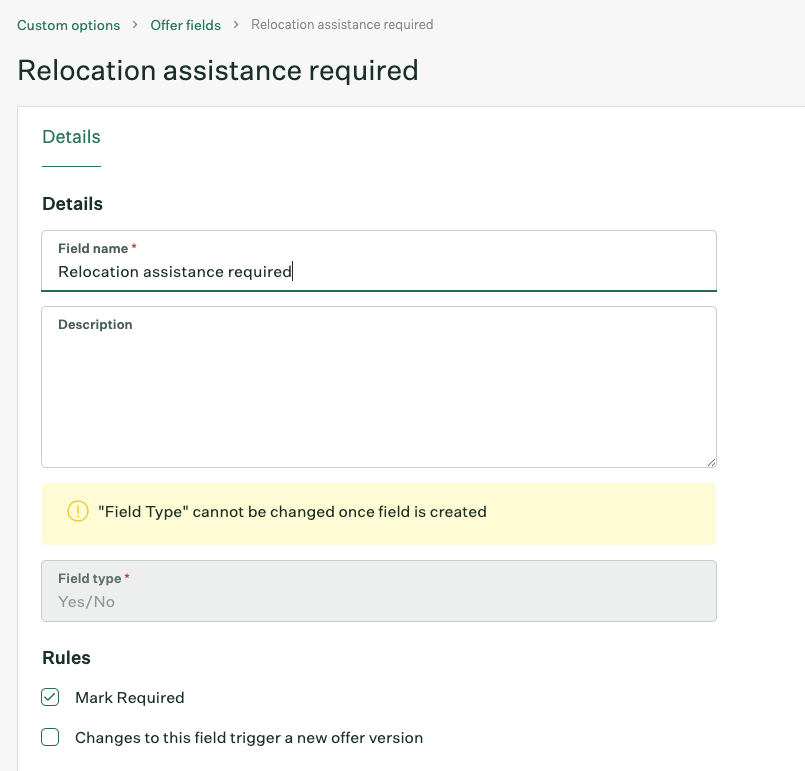Click the Field type label
This screenshot has width=805, height=771.
click(x=90, y=579)
